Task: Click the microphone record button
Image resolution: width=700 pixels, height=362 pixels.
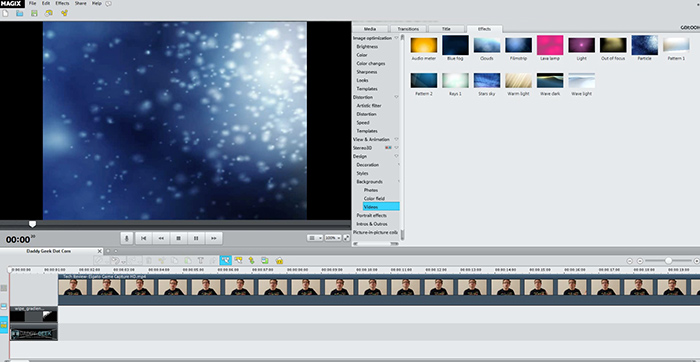Action: [x=126, y=238]
